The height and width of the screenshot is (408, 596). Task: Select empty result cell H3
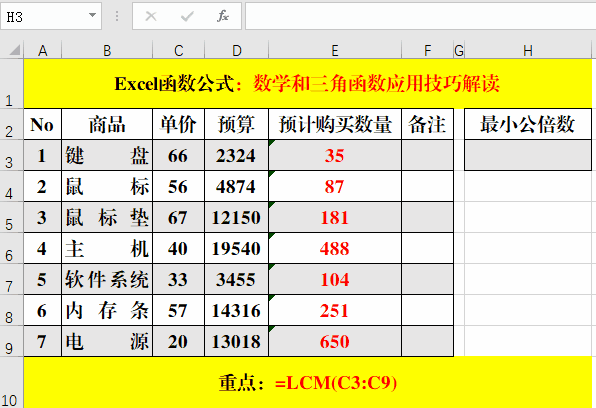tap(528, 155)
